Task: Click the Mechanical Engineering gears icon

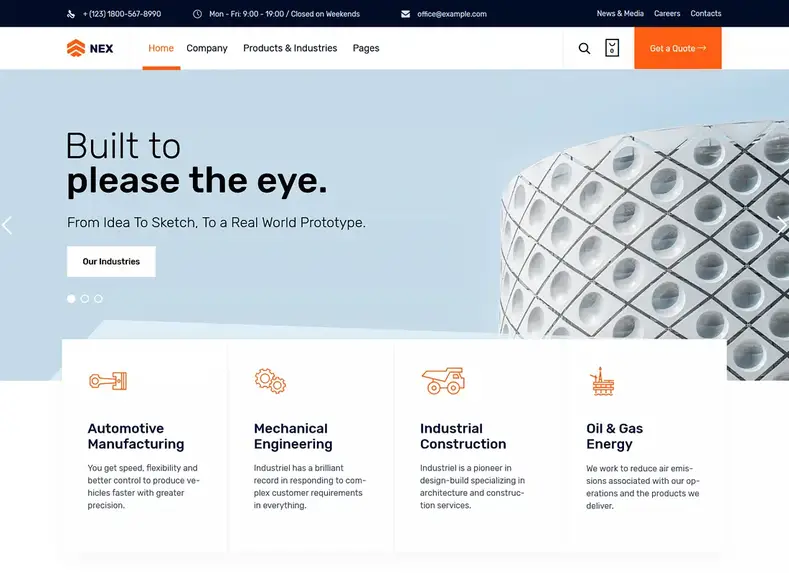Action: 270,381
